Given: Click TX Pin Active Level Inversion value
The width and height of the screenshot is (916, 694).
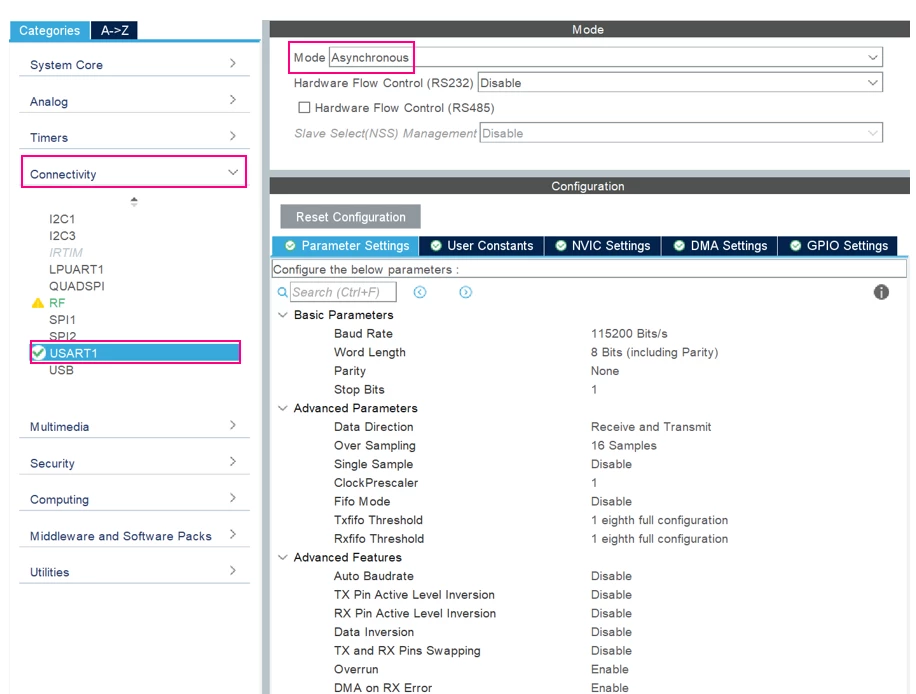Looking at the screenshot, I should click(611, 595).
